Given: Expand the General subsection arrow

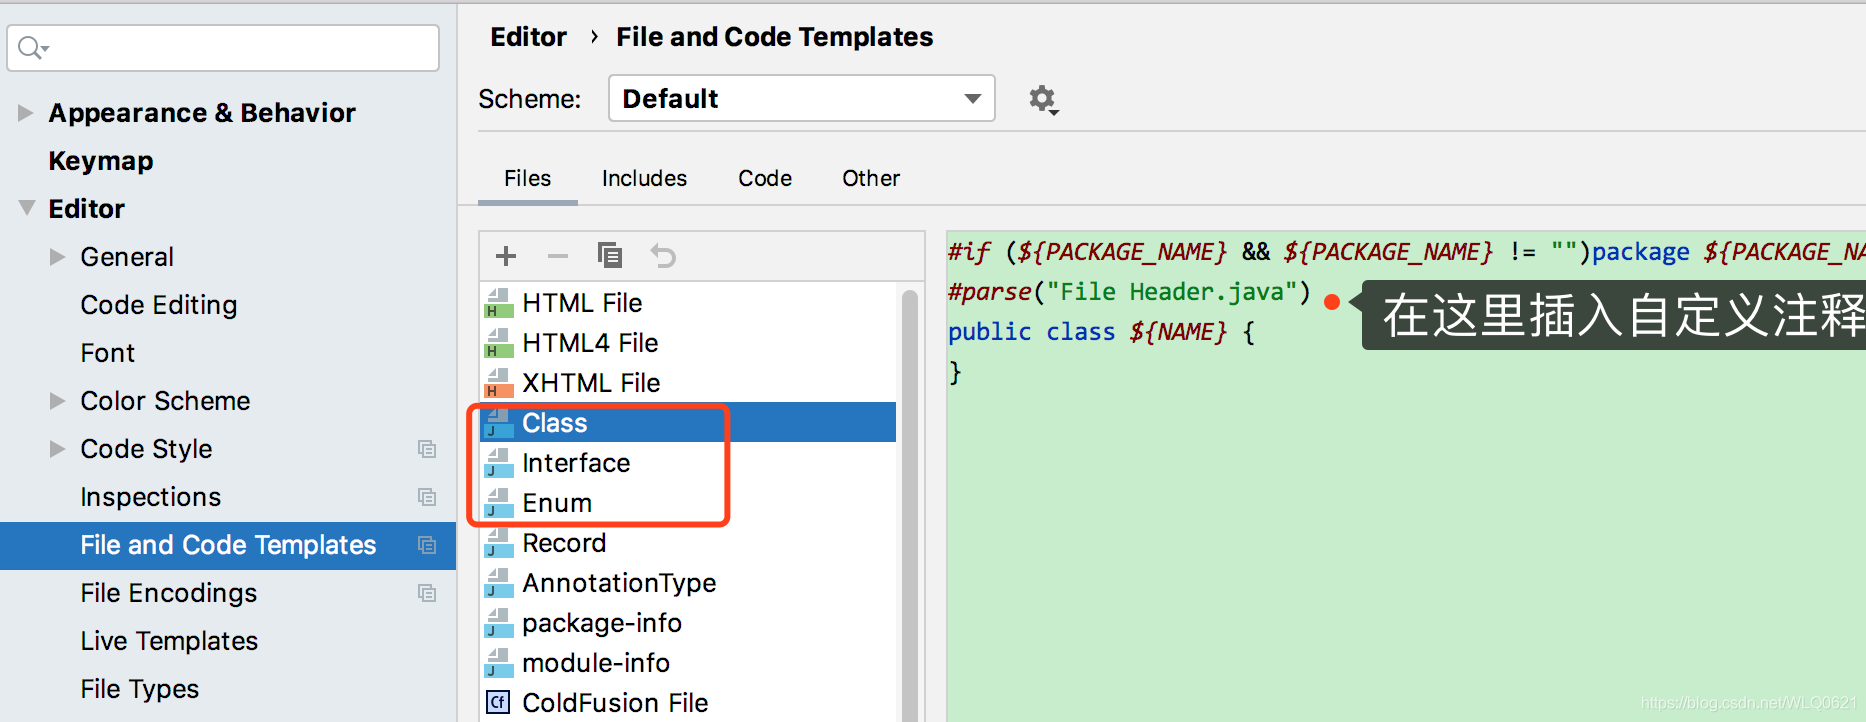Looking at the screenshot, I should tap(57, 257).
